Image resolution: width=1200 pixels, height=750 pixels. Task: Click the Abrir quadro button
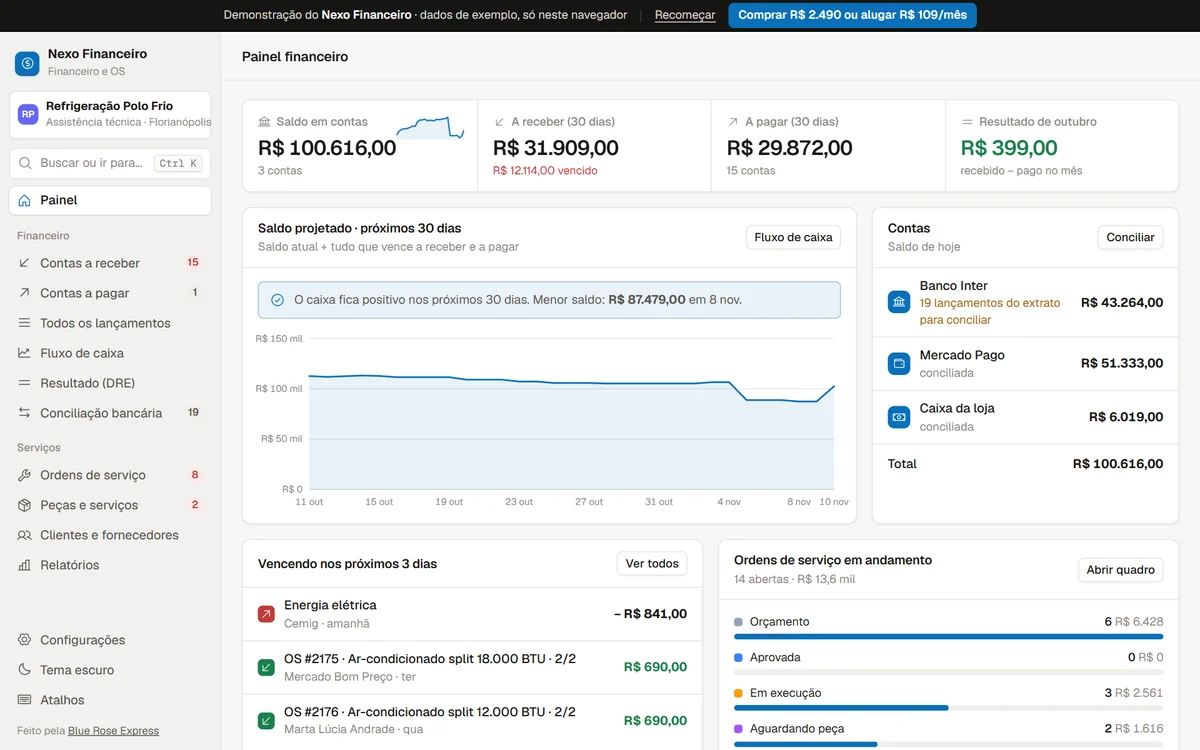coord(1120,569)
